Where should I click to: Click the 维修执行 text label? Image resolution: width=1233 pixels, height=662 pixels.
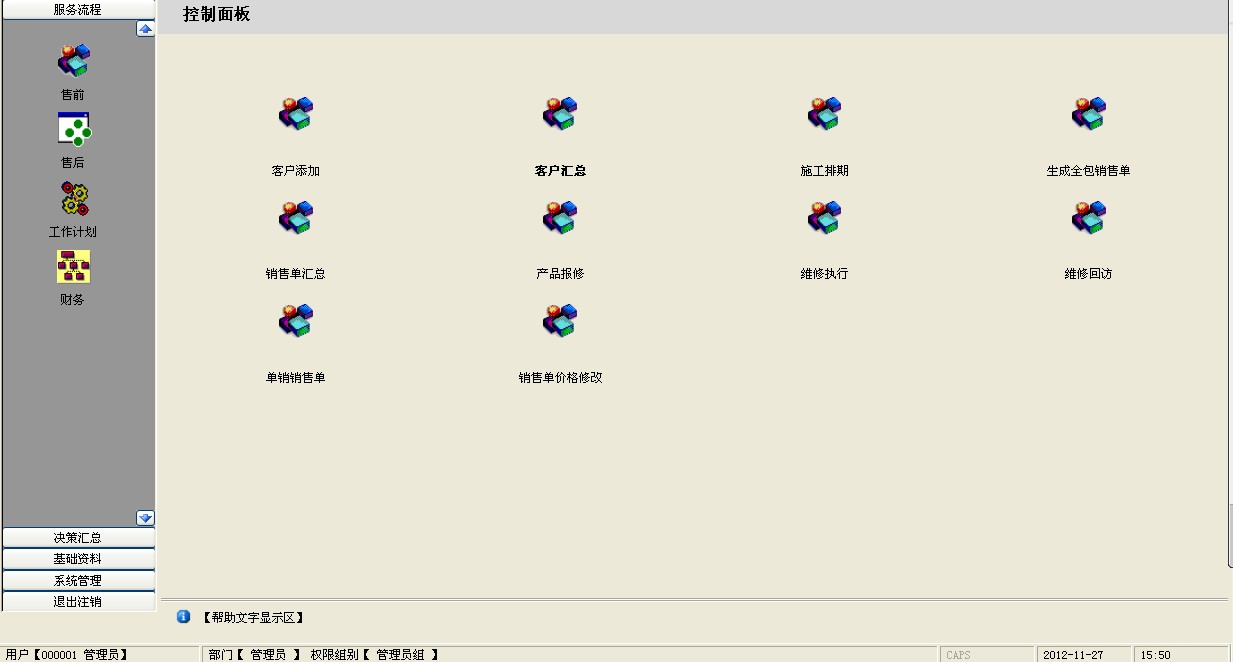(x=825, y=274)
